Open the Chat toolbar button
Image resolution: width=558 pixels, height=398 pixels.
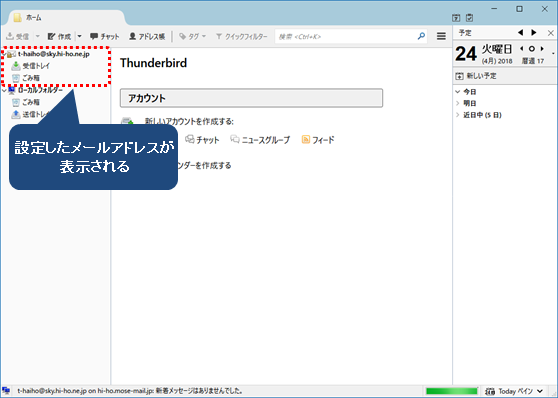[x=105, y=36]
